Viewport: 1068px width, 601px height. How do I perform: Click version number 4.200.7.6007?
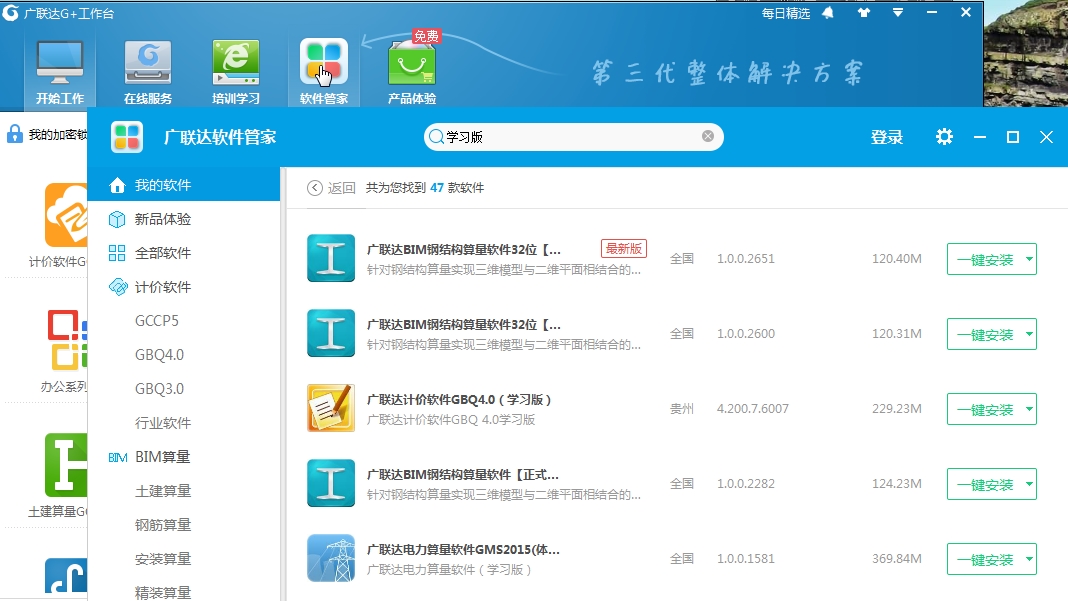coord(753,408)
